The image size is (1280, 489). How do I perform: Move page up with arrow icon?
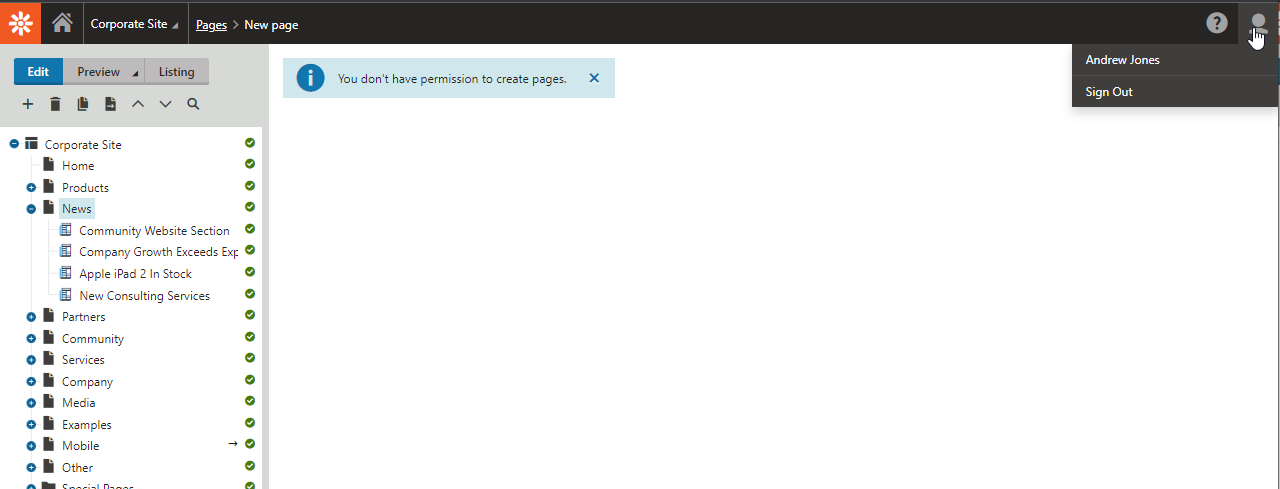point(138,104)
